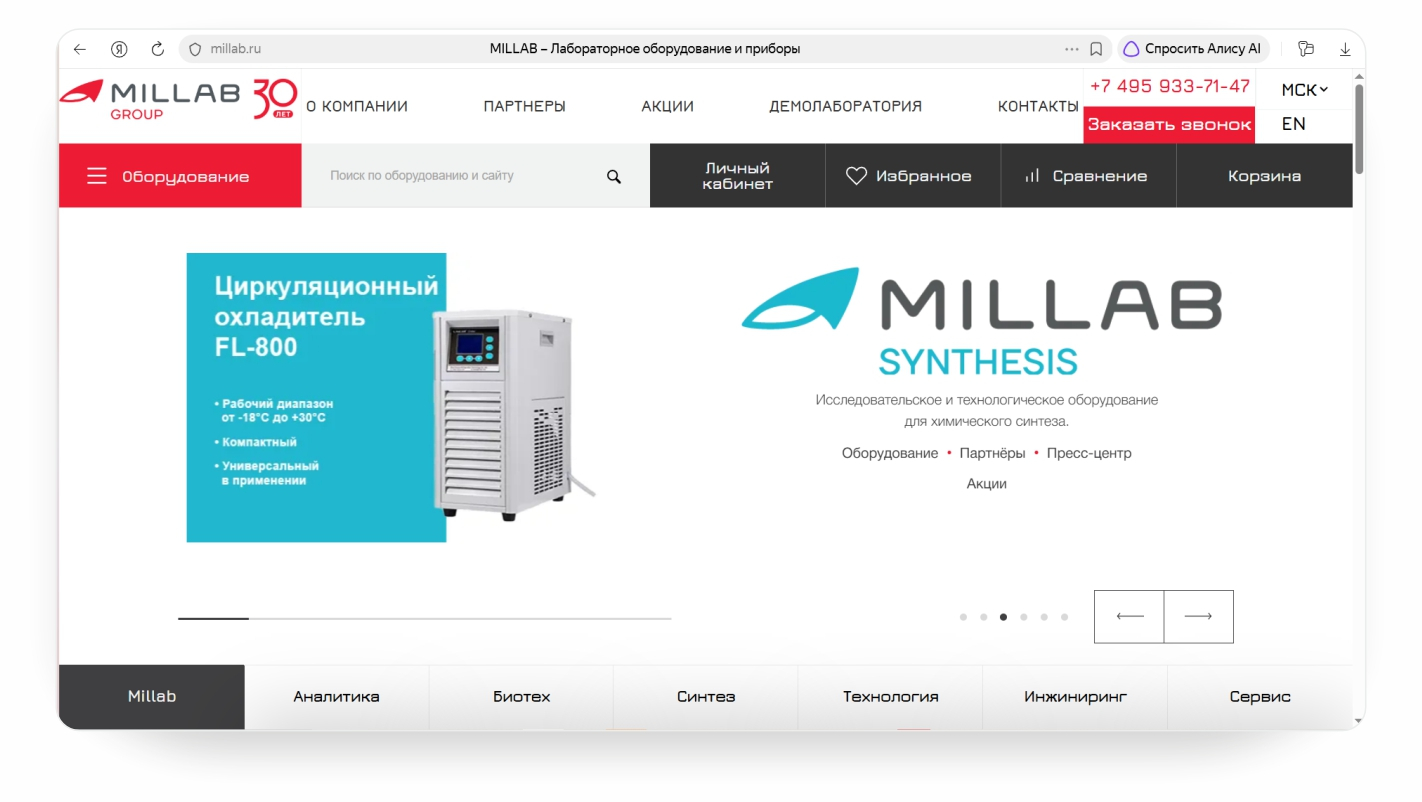Open the Оборудование hamburger menu
Image resolution: width=1422 pixels, height=802 pixels.
[x=180, y=176]
